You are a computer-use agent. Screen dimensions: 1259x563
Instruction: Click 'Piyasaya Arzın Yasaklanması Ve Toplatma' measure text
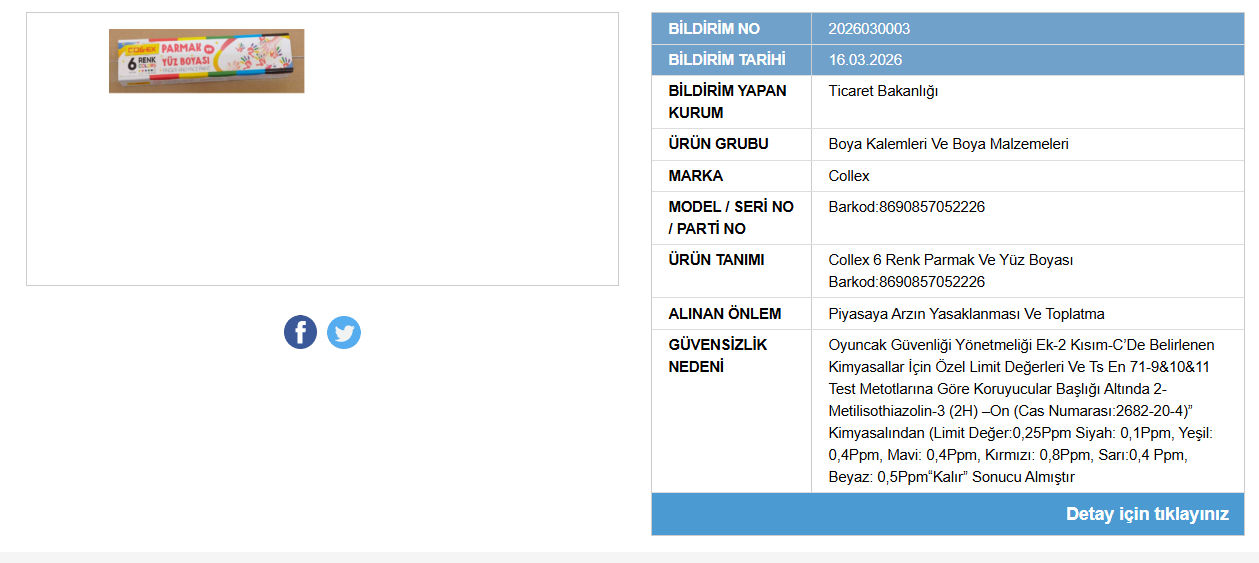[x=966, y=314]
